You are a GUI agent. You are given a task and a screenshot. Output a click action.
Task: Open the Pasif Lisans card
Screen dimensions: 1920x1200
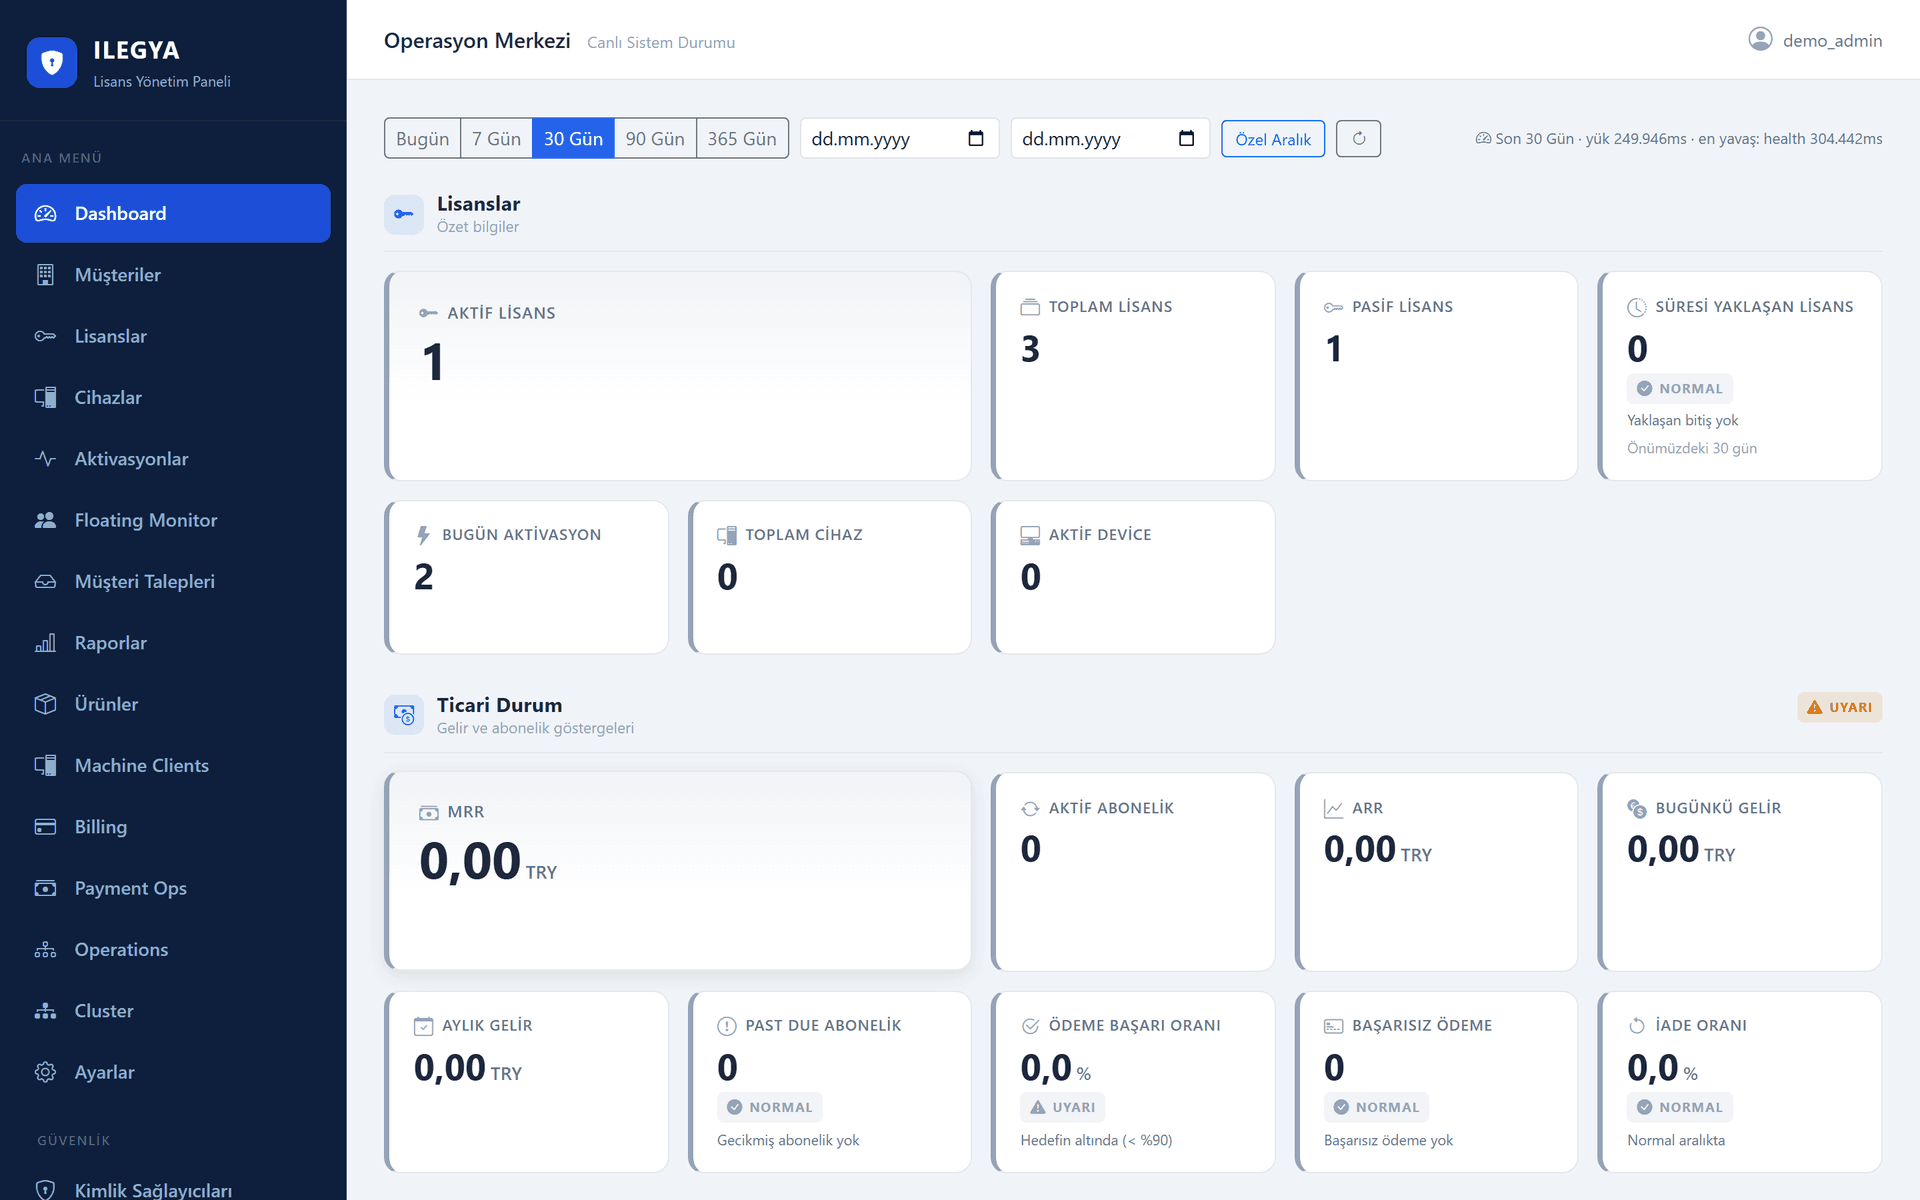pos(1436,376)
